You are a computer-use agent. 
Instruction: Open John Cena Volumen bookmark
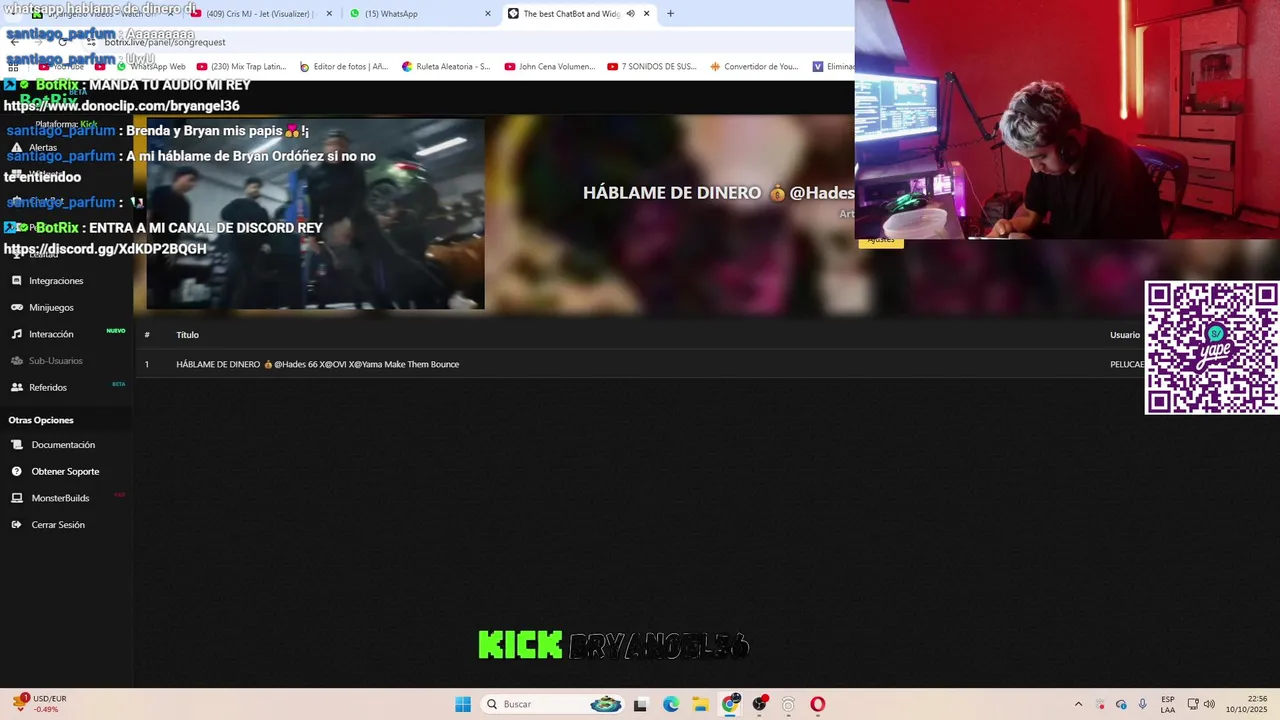(550, 67)
